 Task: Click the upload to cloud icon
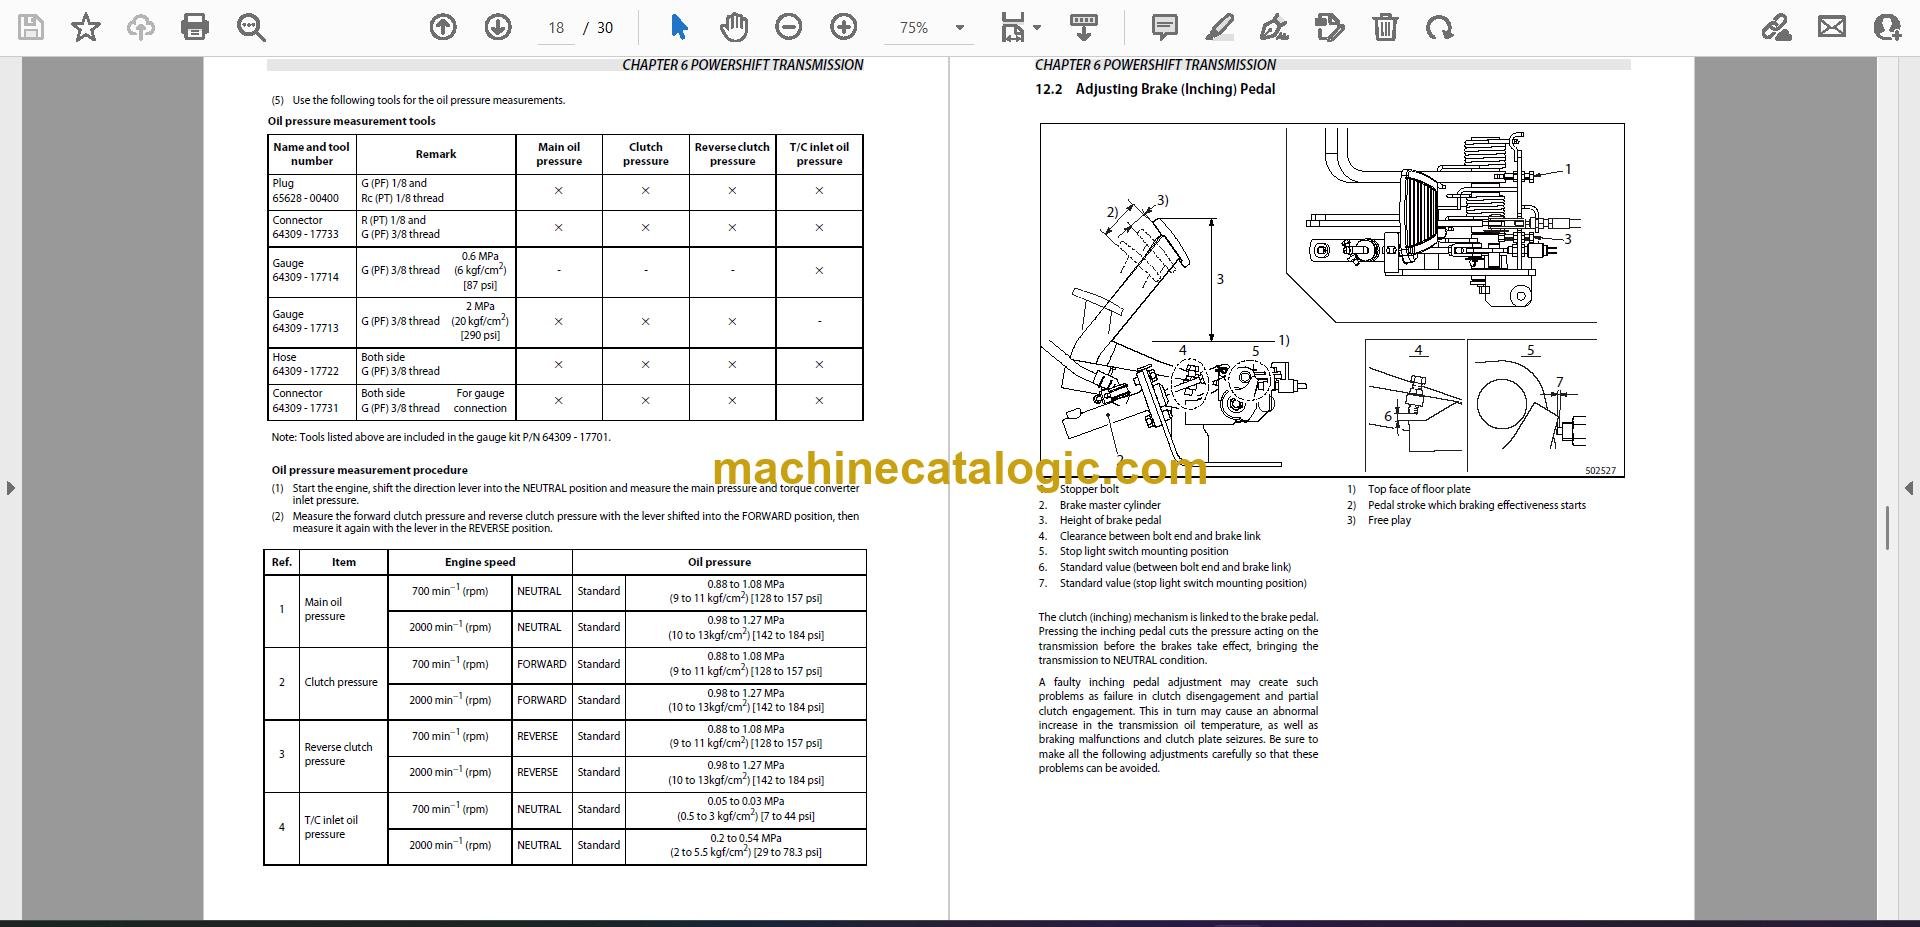pos(140,27)
